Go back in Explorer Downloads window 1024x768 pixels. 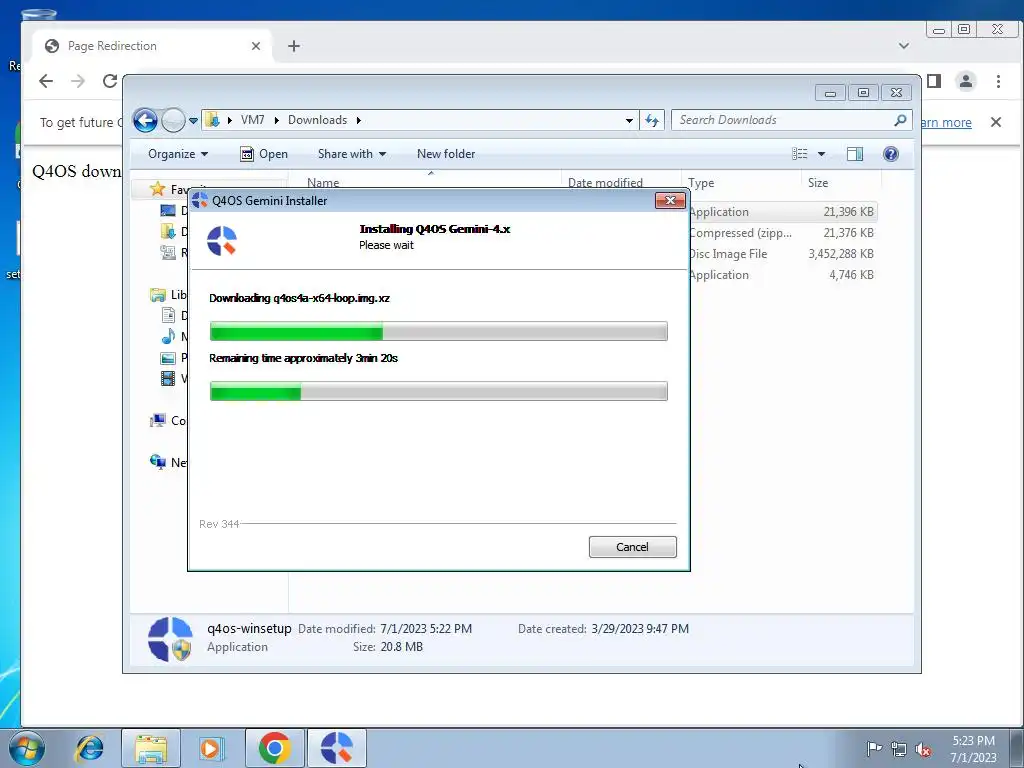click(145, 120)
